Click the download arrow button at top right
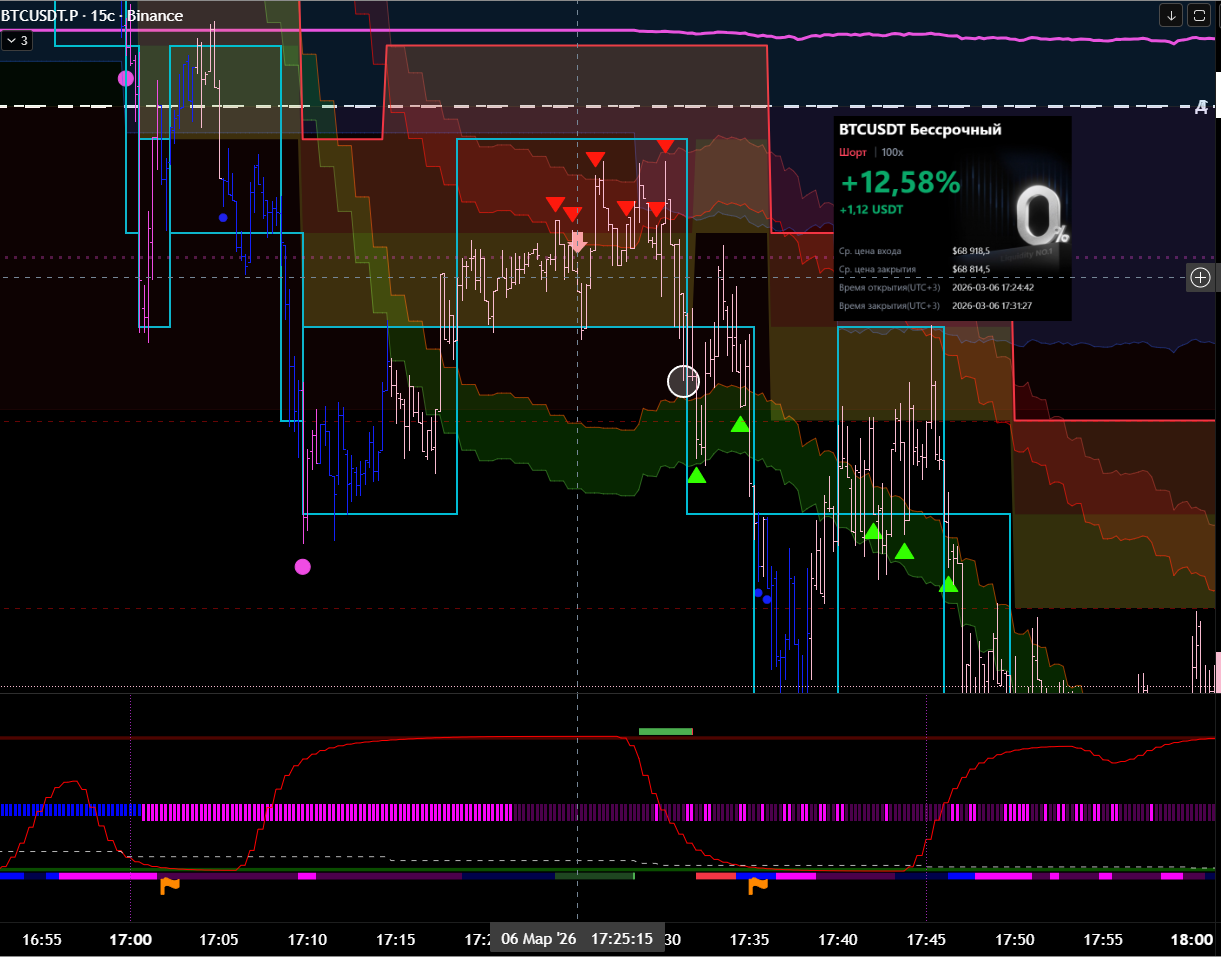This screenshot has height=957, width=1221. coord(1172,15)
